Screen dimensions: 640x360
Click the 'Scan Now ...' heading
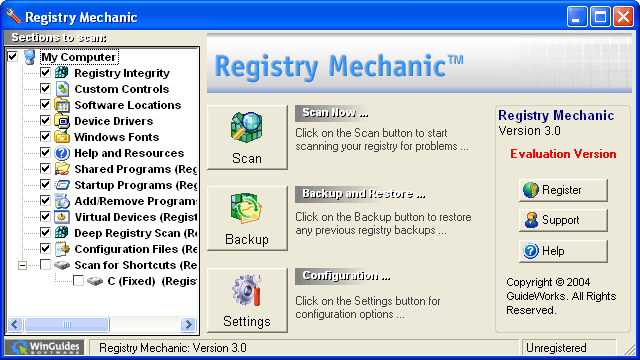point(335,113)
